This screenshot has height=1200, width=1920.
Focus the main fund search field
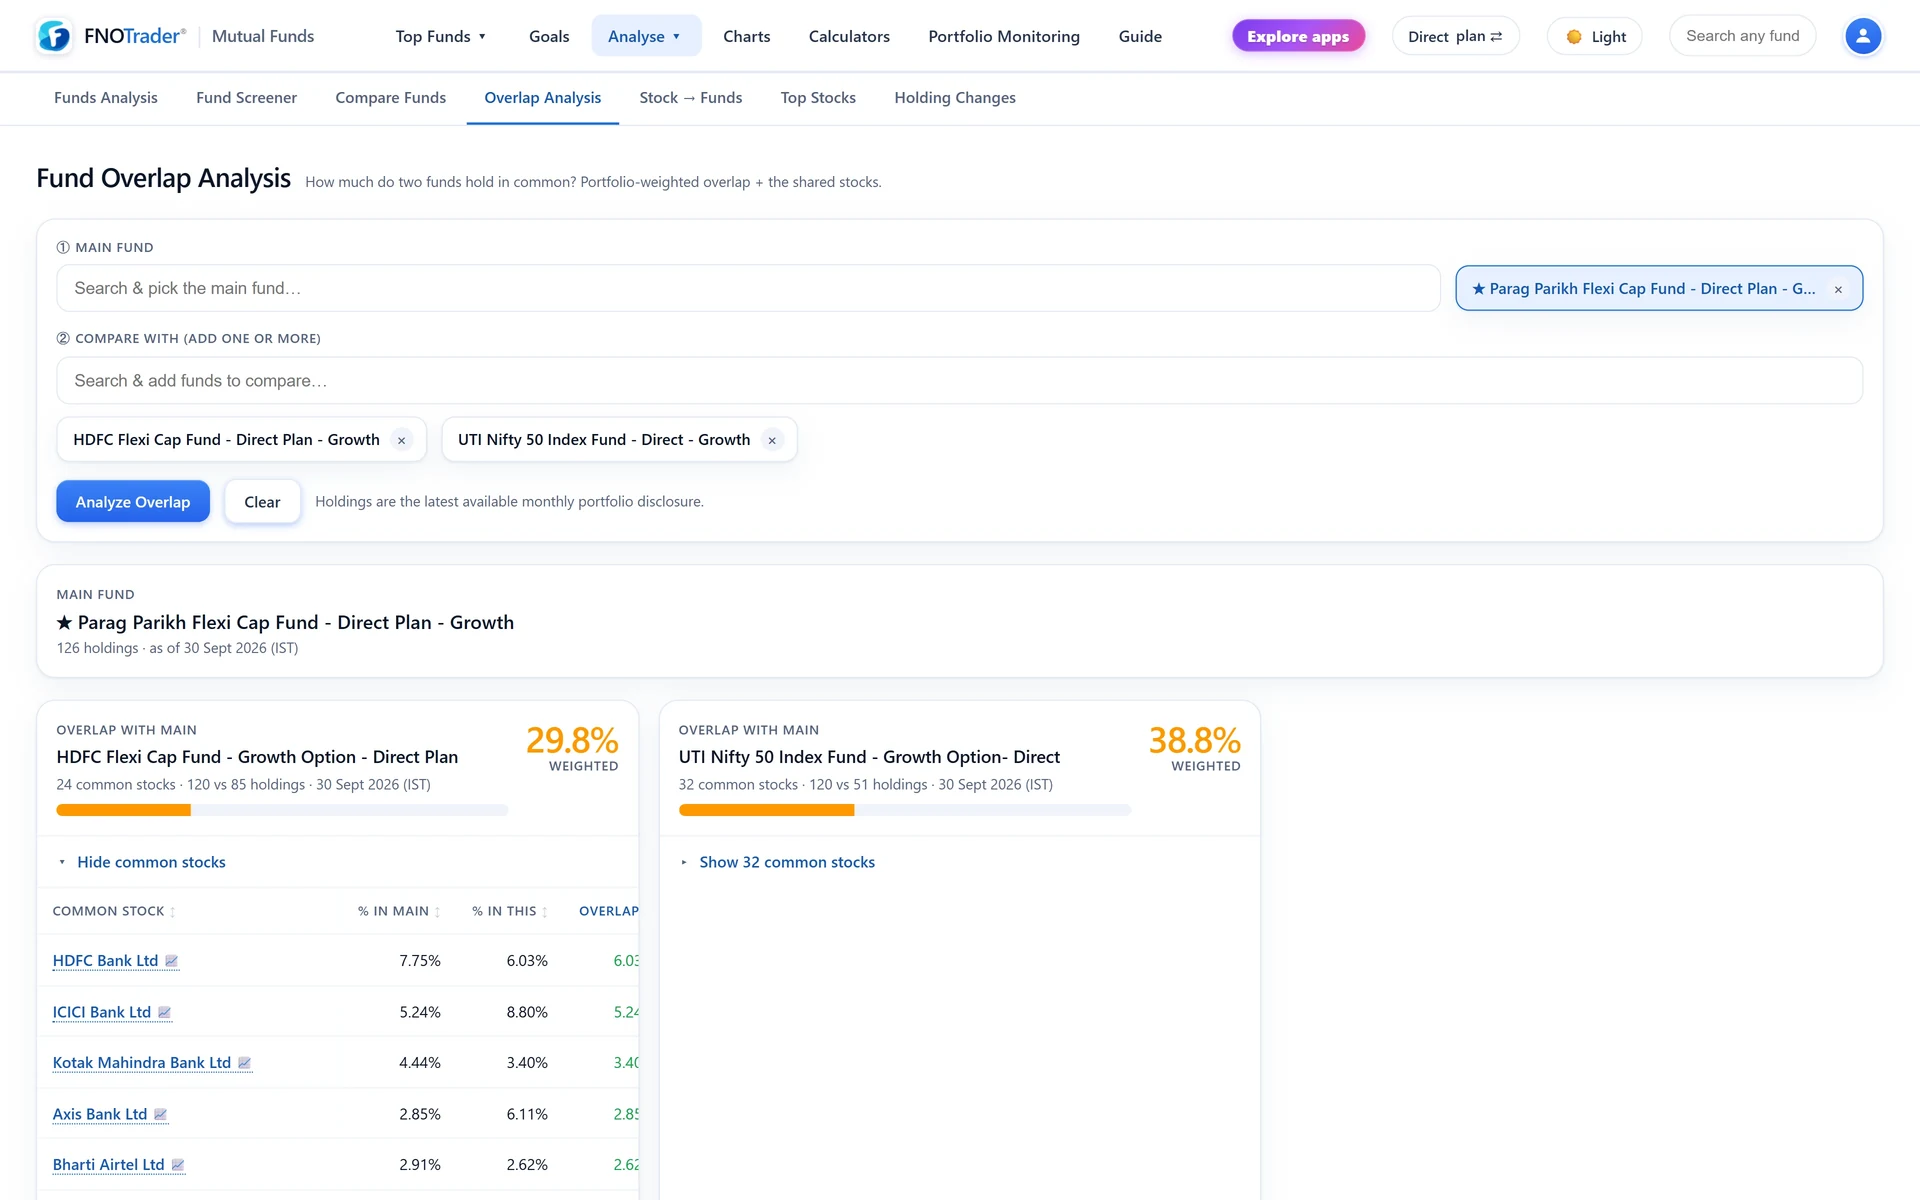click(748, 289)
